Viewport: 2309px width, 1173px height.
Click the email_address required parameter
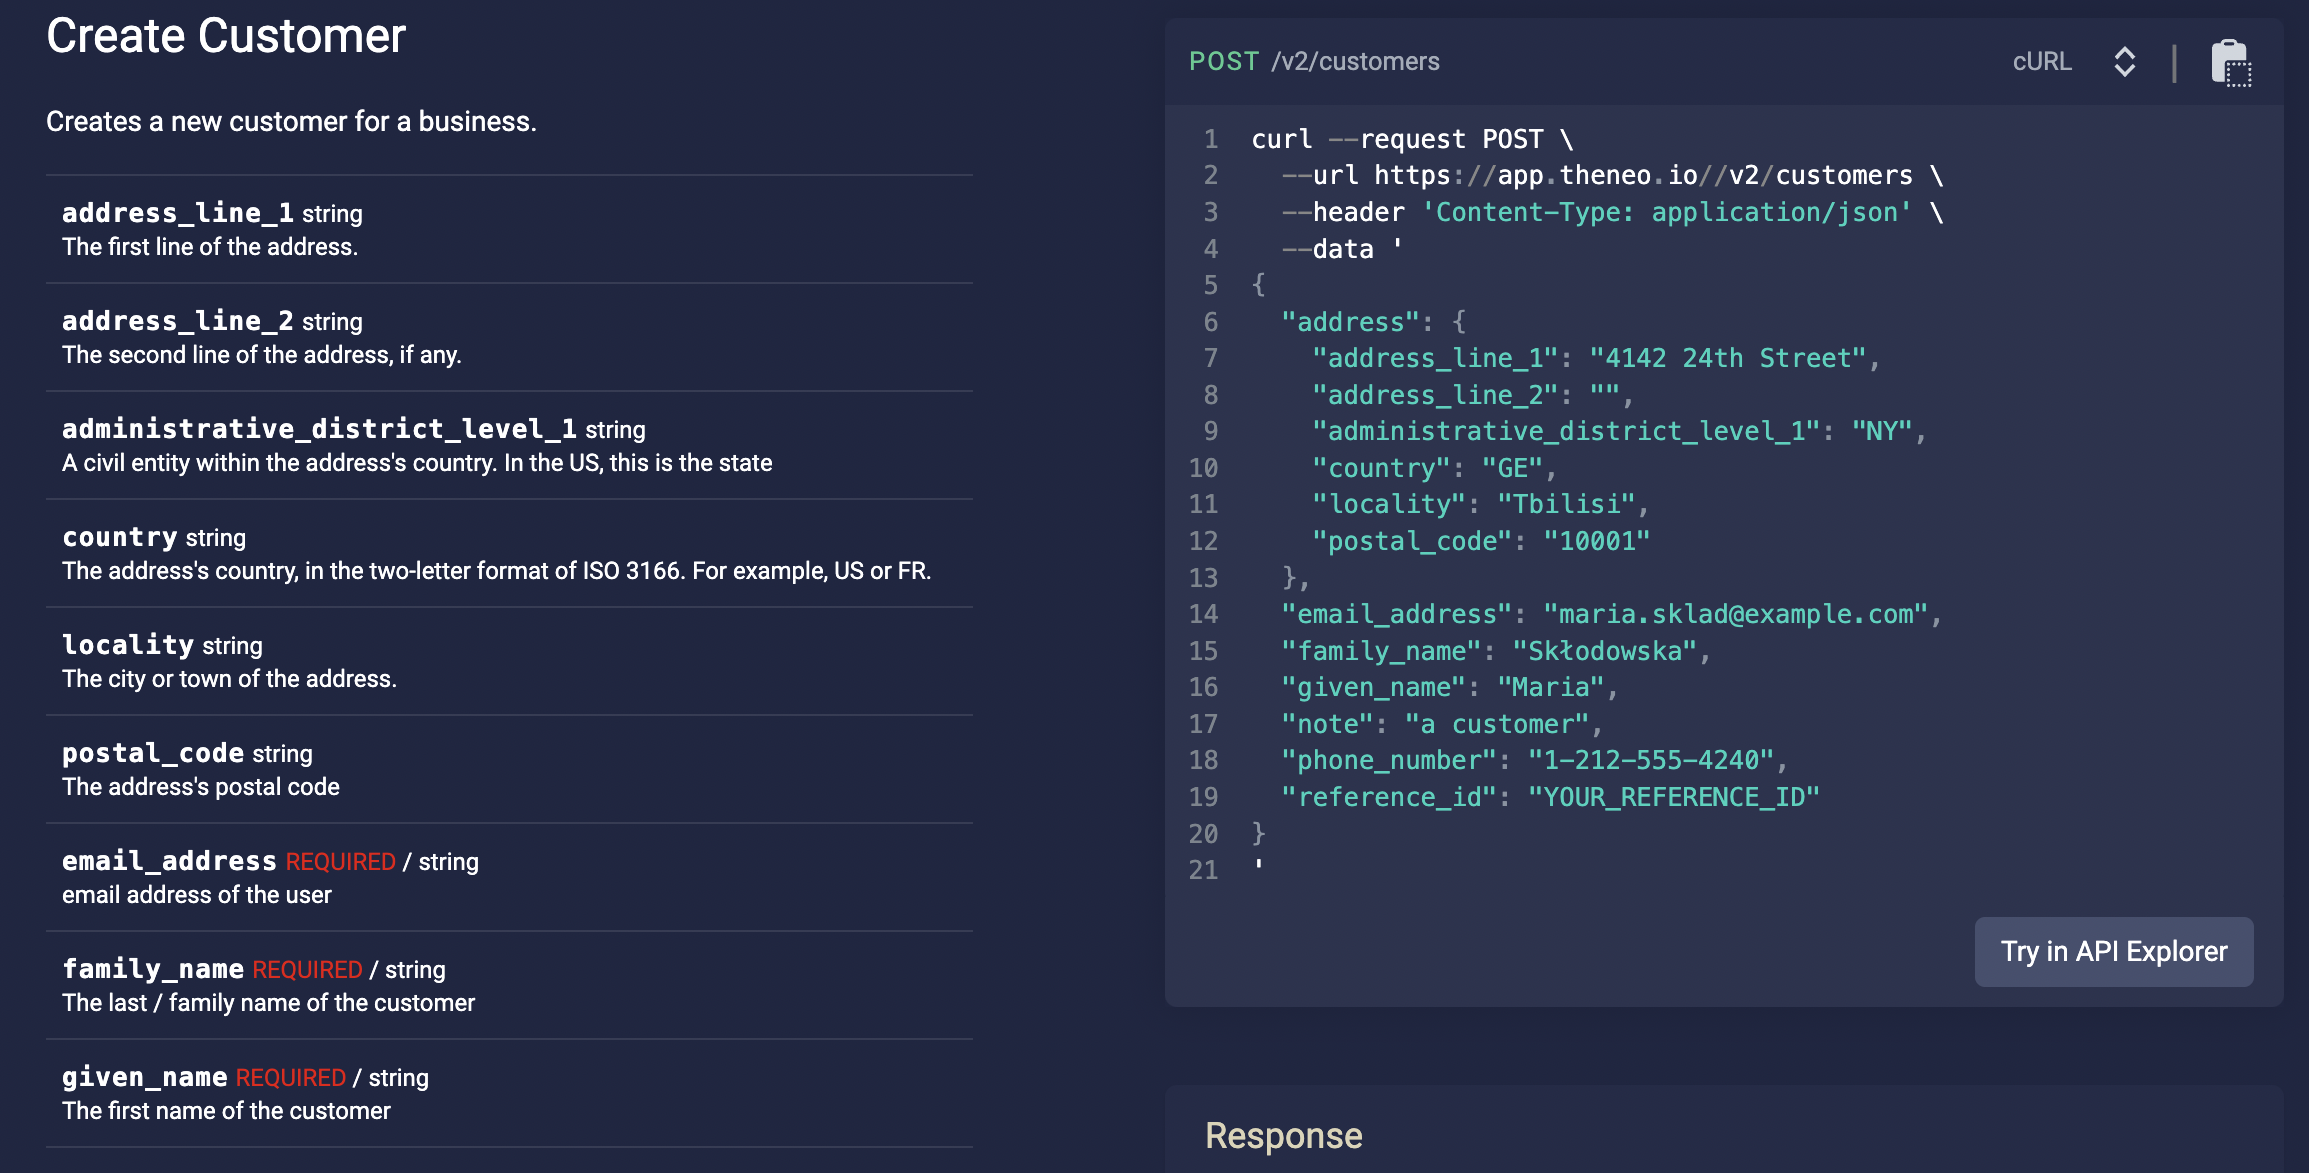point(169,861)
